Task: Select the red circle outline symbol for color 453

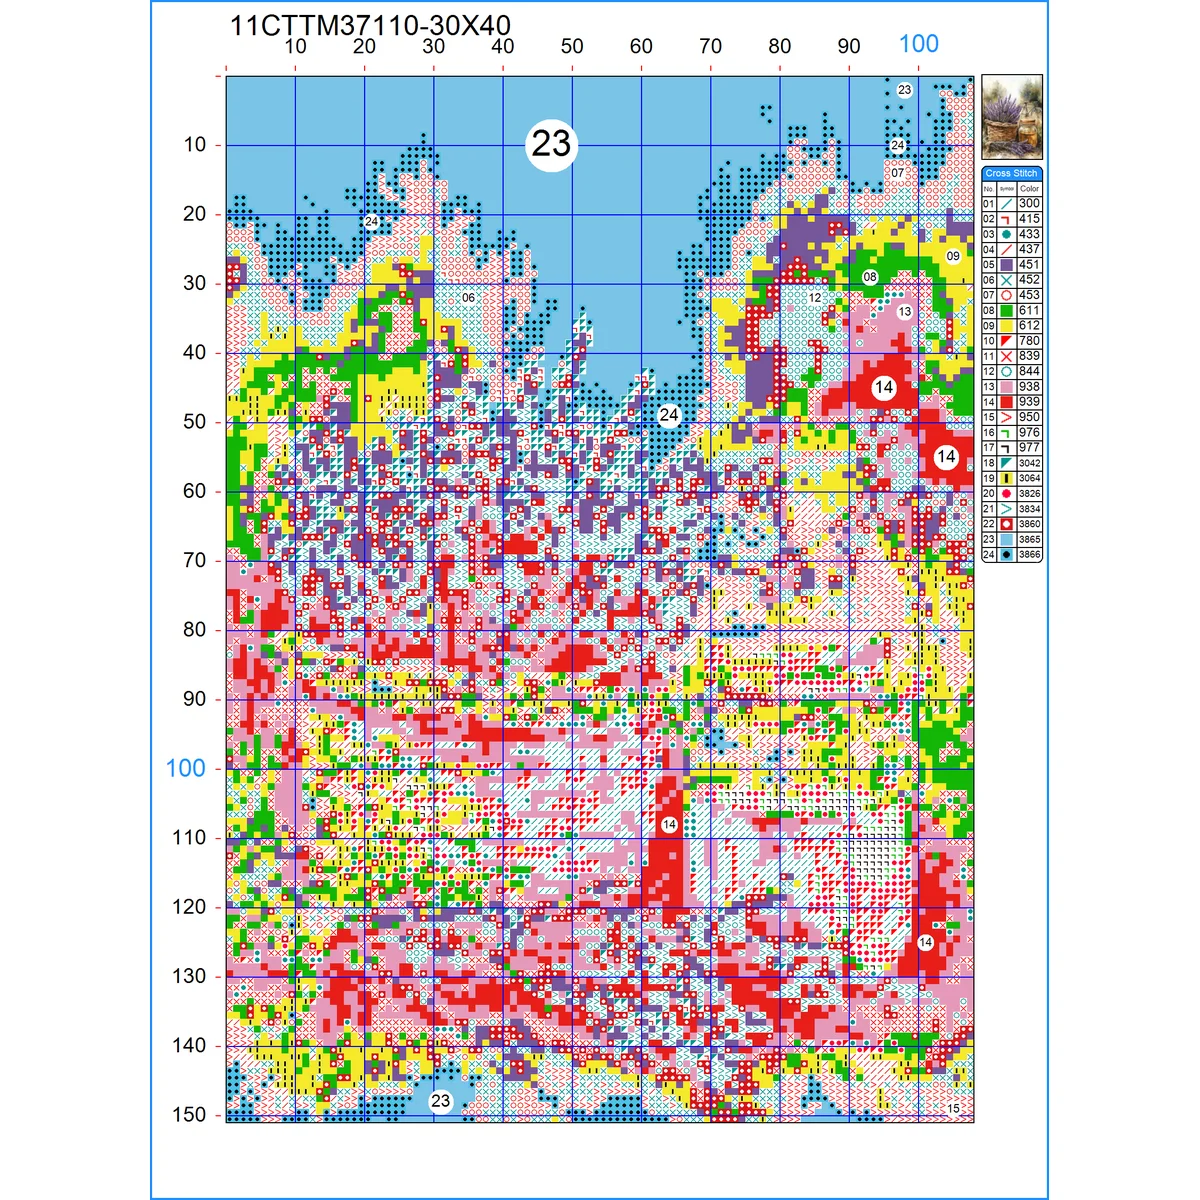Action: [1006, 295]
